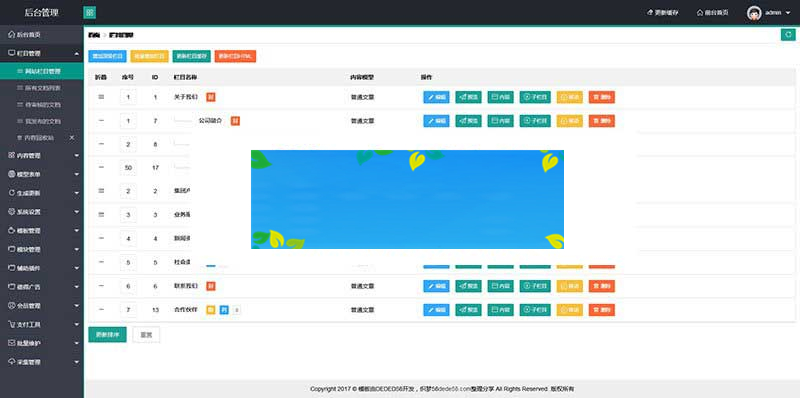Viewport: 800px width, 398px height.
Task: Click the orange badge next to 关于我们
Action: pos(211,97)
